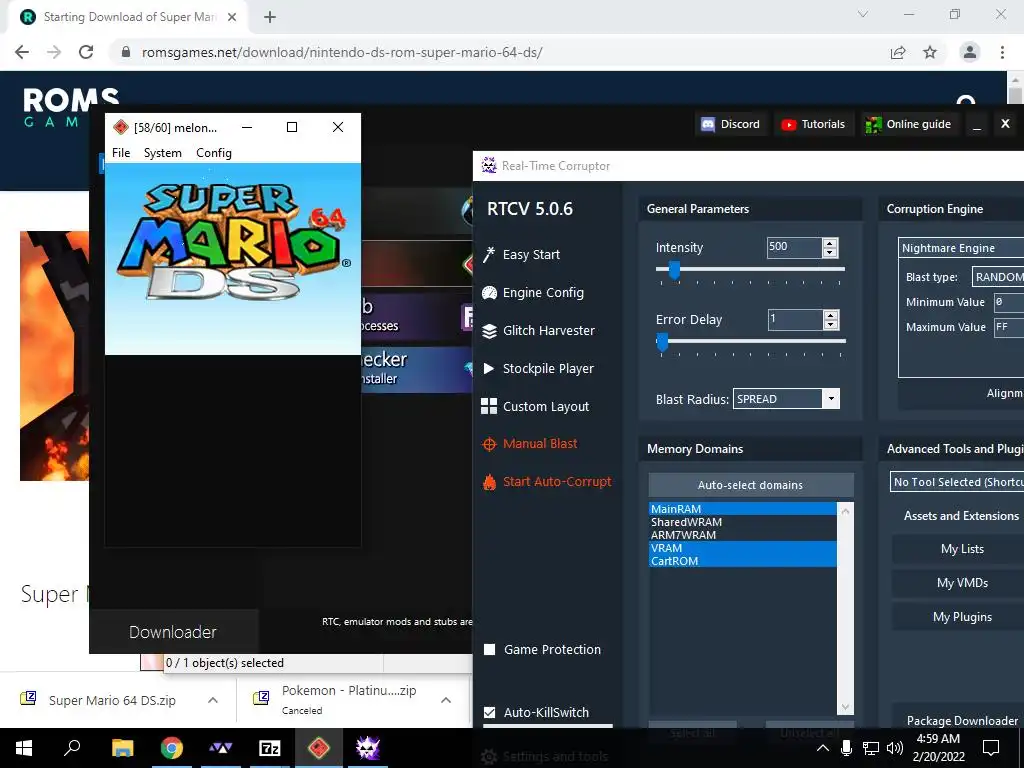Open Chrome three-dot menu
The height and width of the screenshot is (768, 1024).
pos(1002,52)
